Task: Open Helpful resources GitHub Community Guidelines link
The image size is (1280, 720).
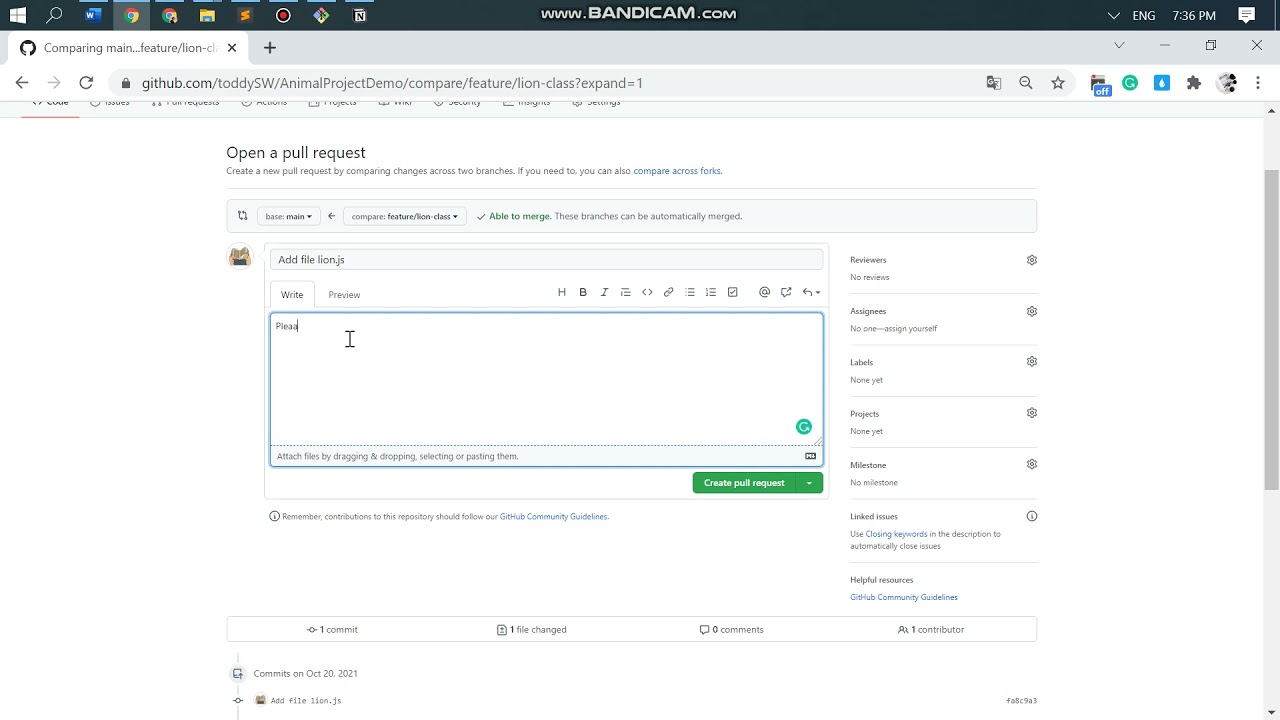Action: [x=904, y=597]
